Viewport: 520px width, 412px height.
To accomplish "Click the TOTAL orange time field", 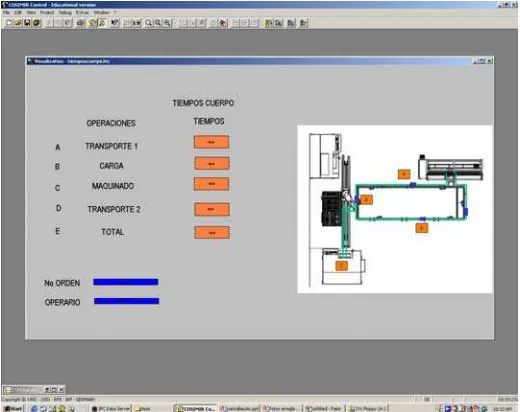I will pyautogui.click(x=212, y=233).
